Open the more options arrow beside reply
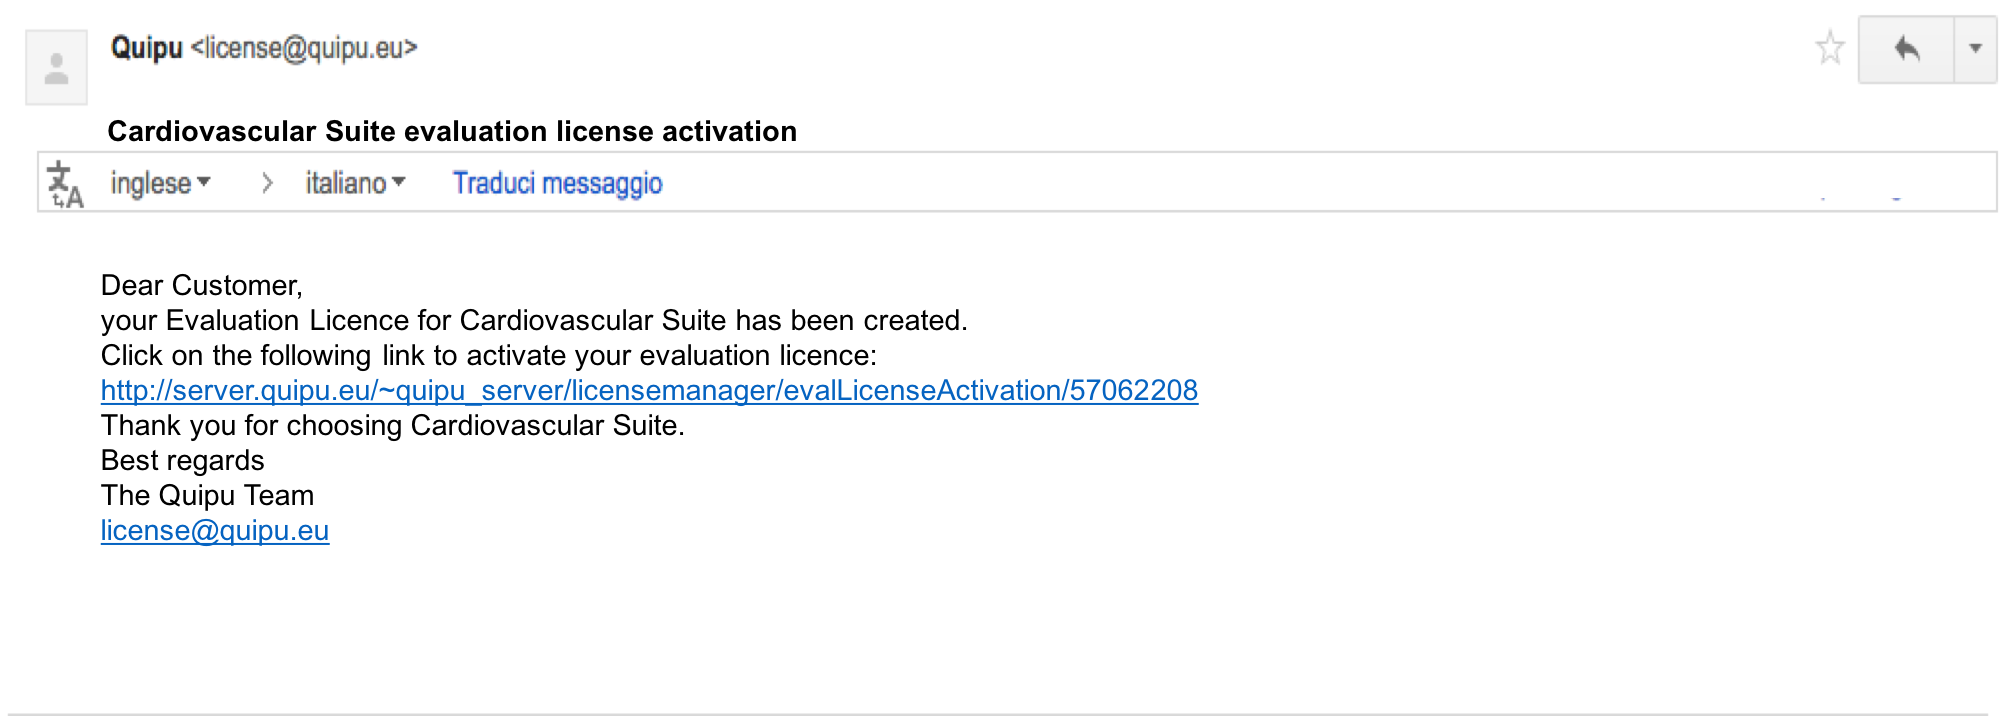The image size is (2000, 716). [x=1975, y=48]
